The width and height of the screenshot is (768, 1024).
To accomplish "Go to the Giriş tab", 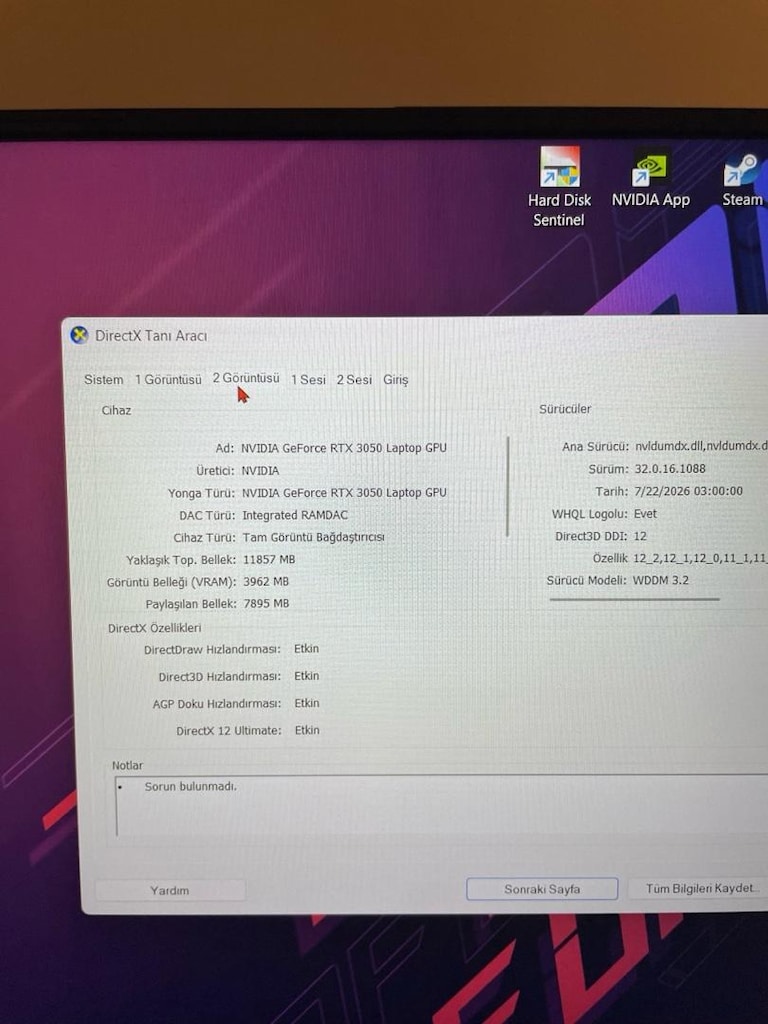I will click(x=396, y=379).
